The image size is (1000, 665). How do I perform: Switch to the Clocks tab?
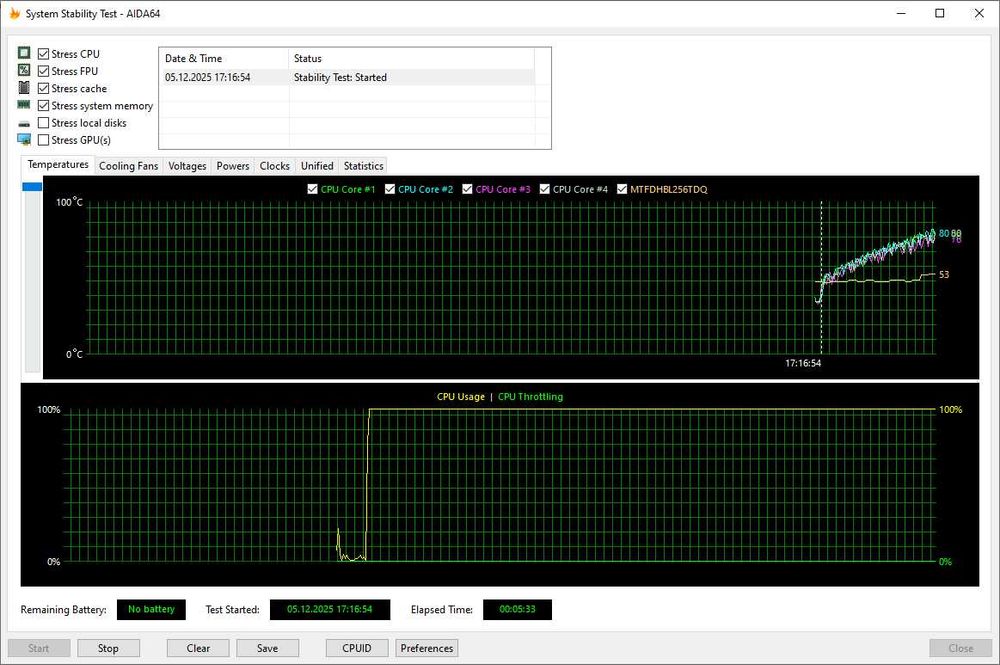pos(274,166)
